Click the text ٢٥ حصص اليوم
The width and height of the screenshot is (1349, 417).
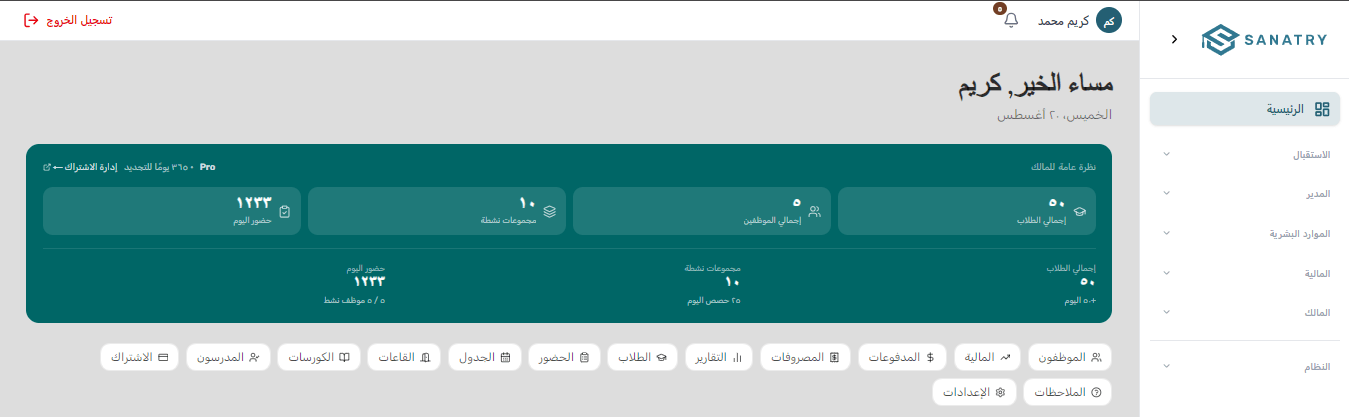click(x=714, y=300)
